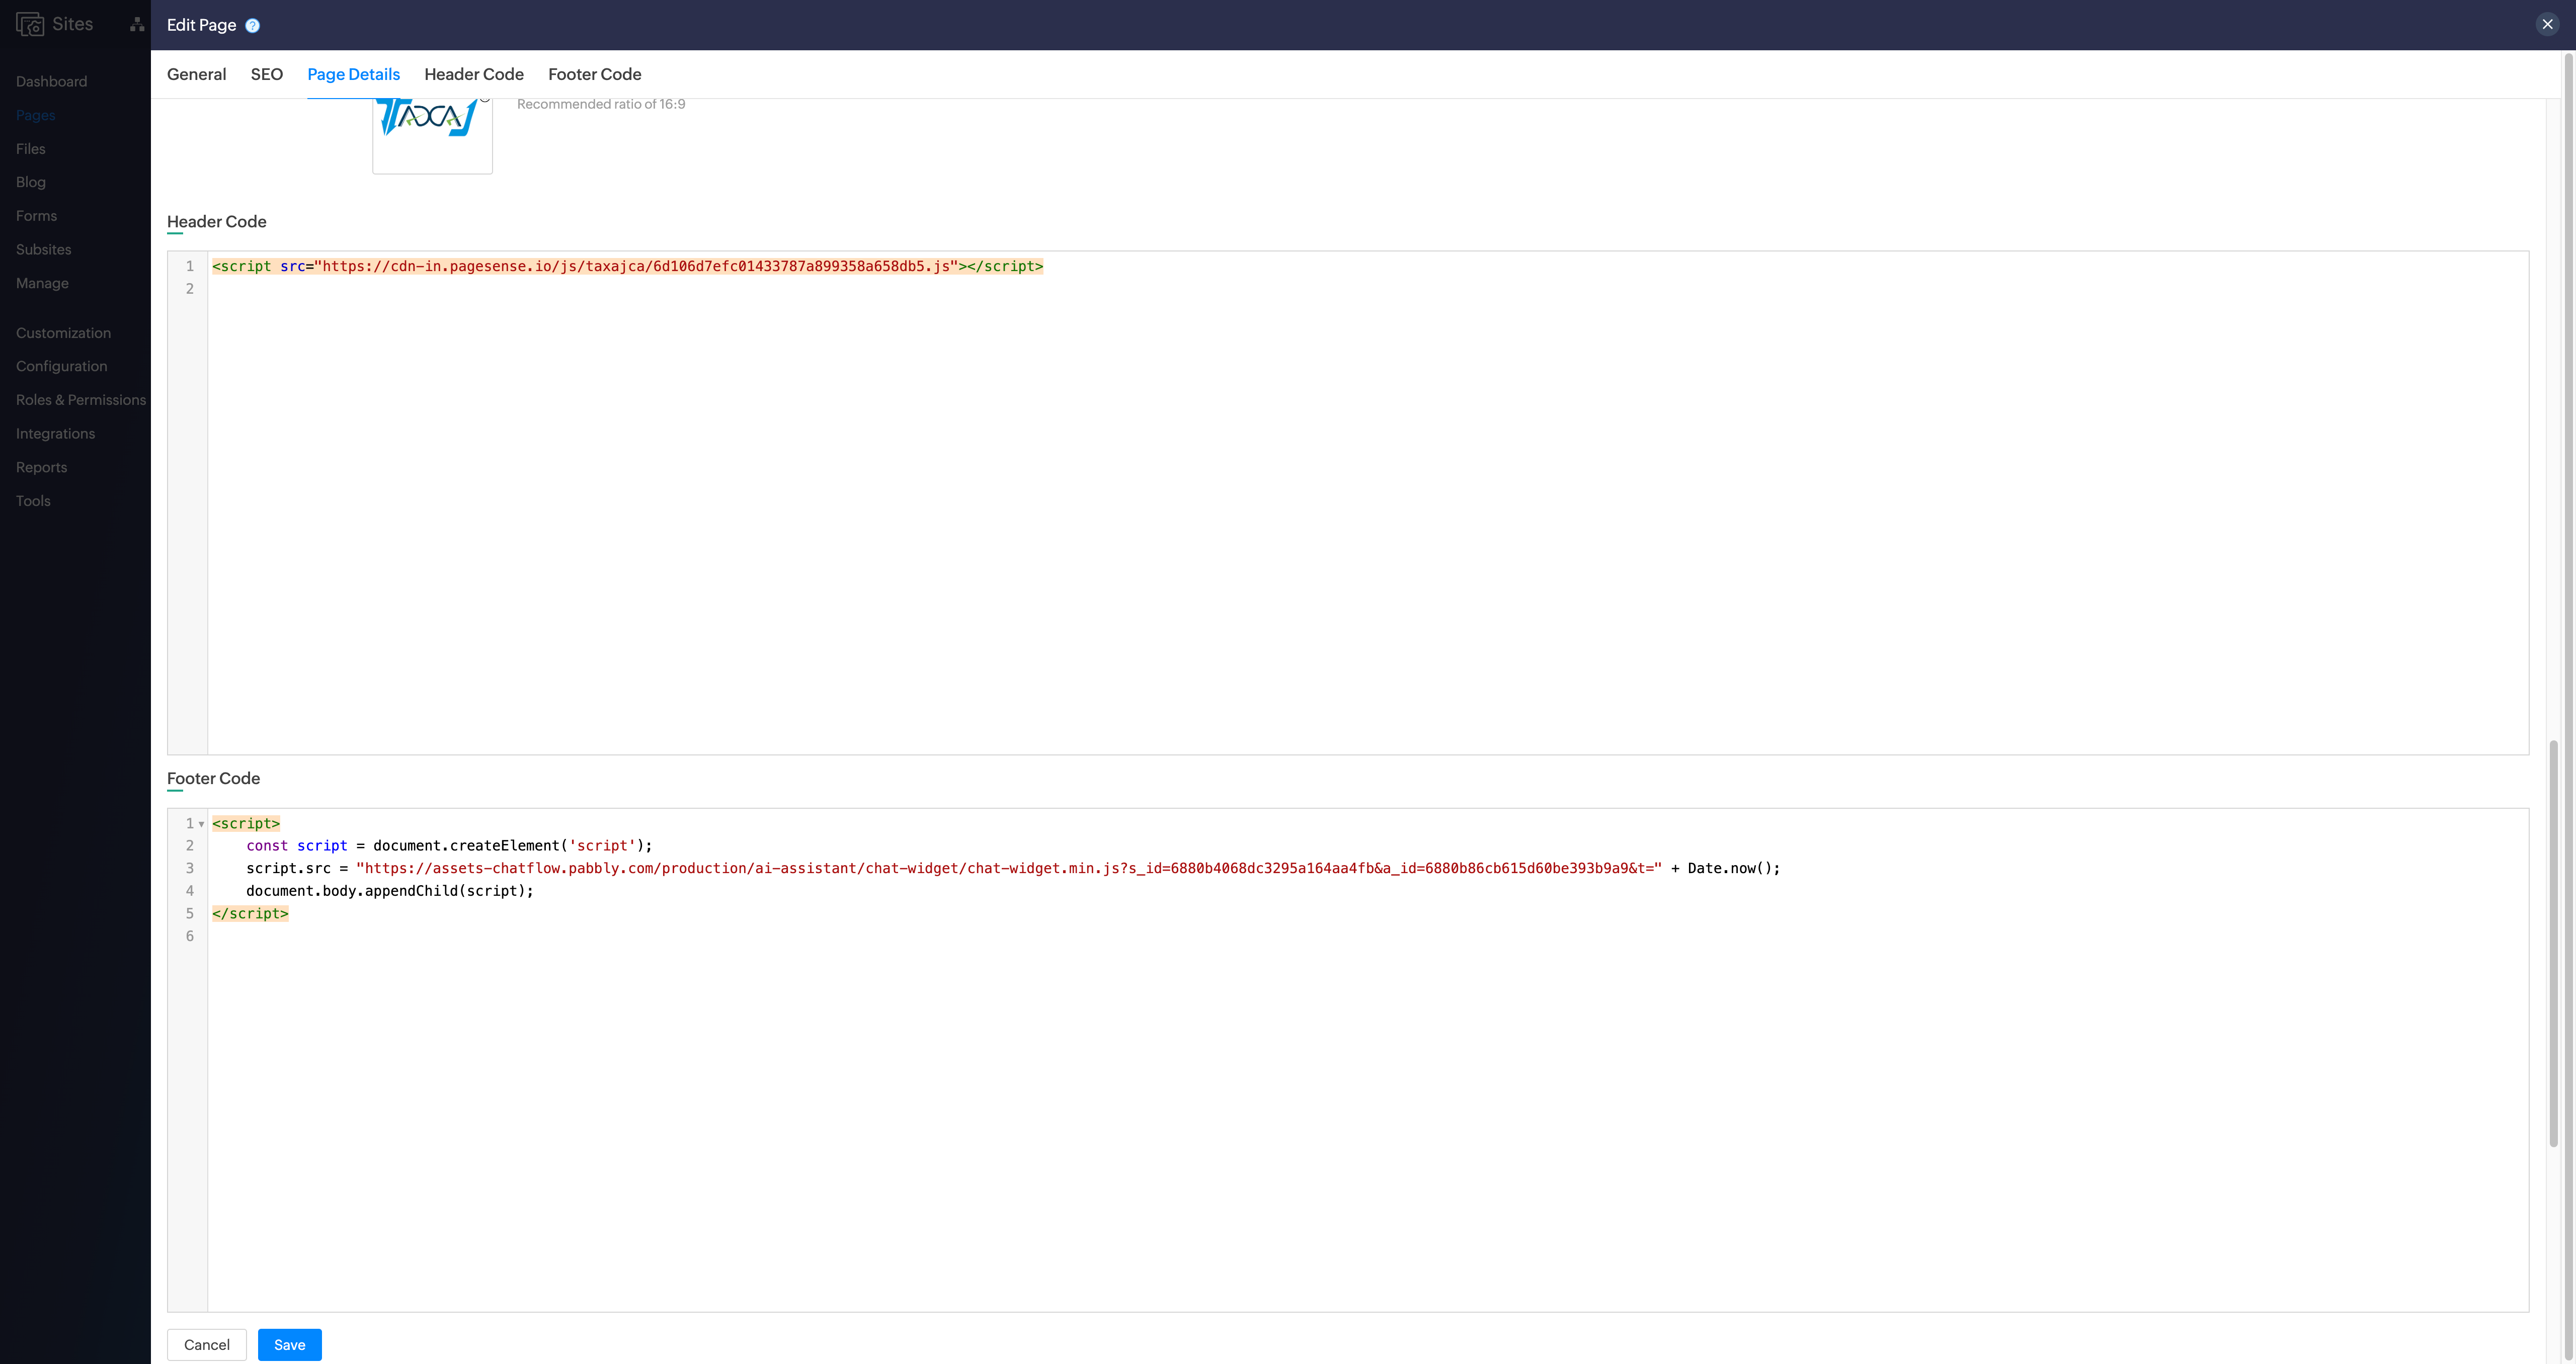Image resolution: width=2576 pixels, height=1364 pixels.
Task: Open the sitemap hierarchy icon
Action: click(x=137, y=25)
